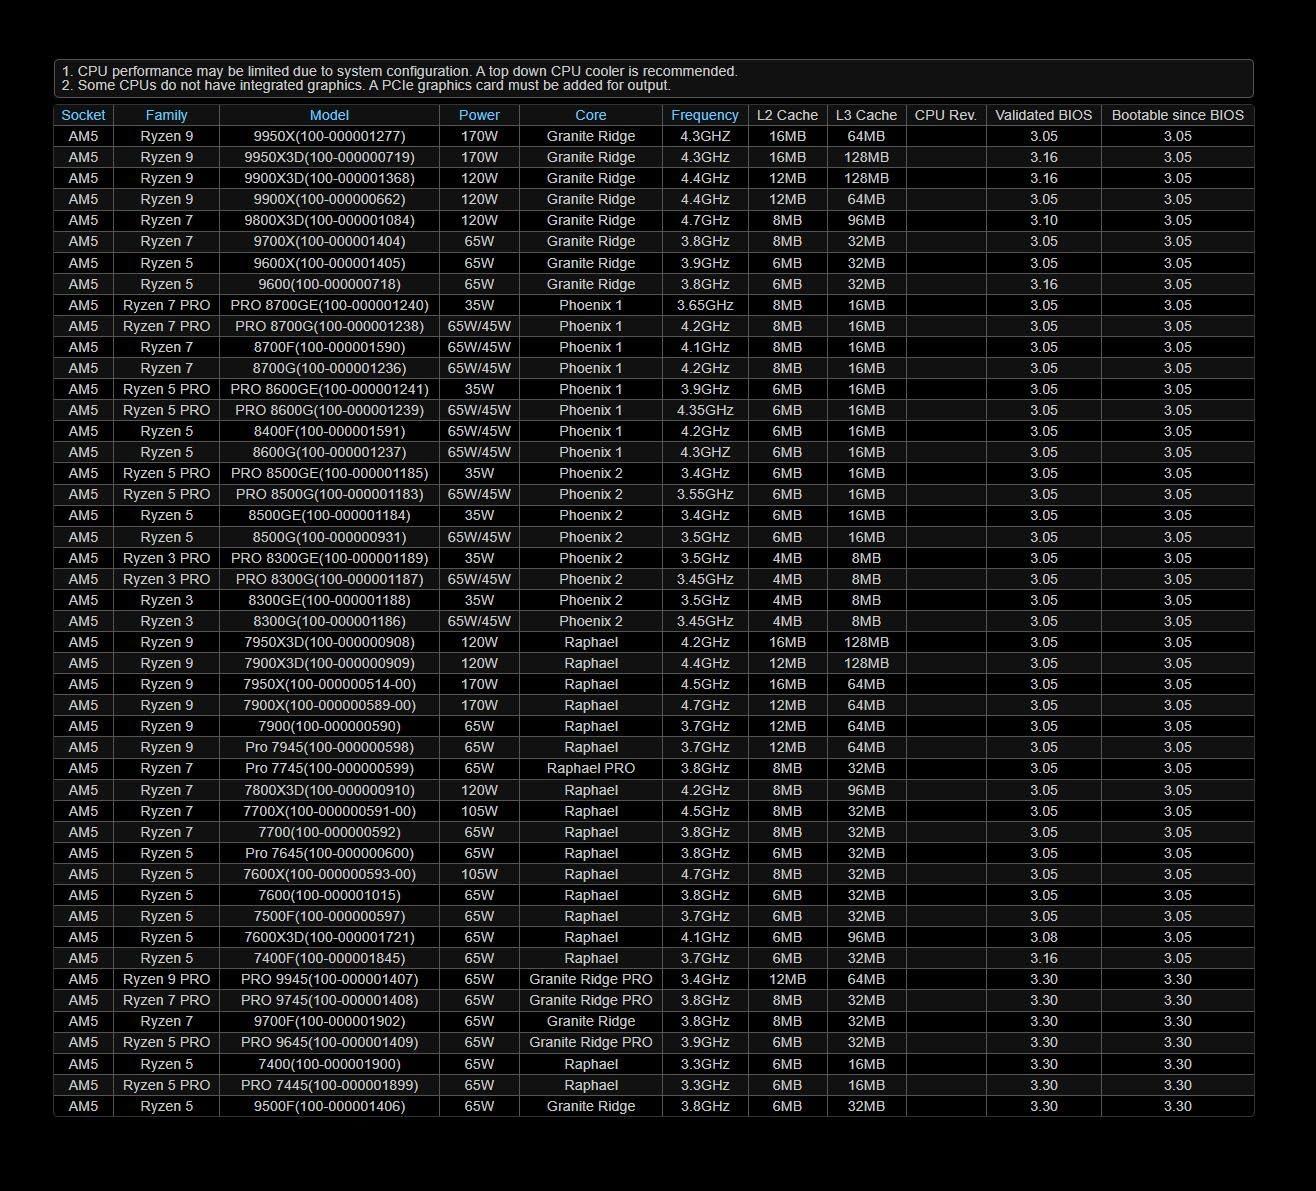
Task: Select the PRO 8700GE model cell
Action: tap(329, 305)
